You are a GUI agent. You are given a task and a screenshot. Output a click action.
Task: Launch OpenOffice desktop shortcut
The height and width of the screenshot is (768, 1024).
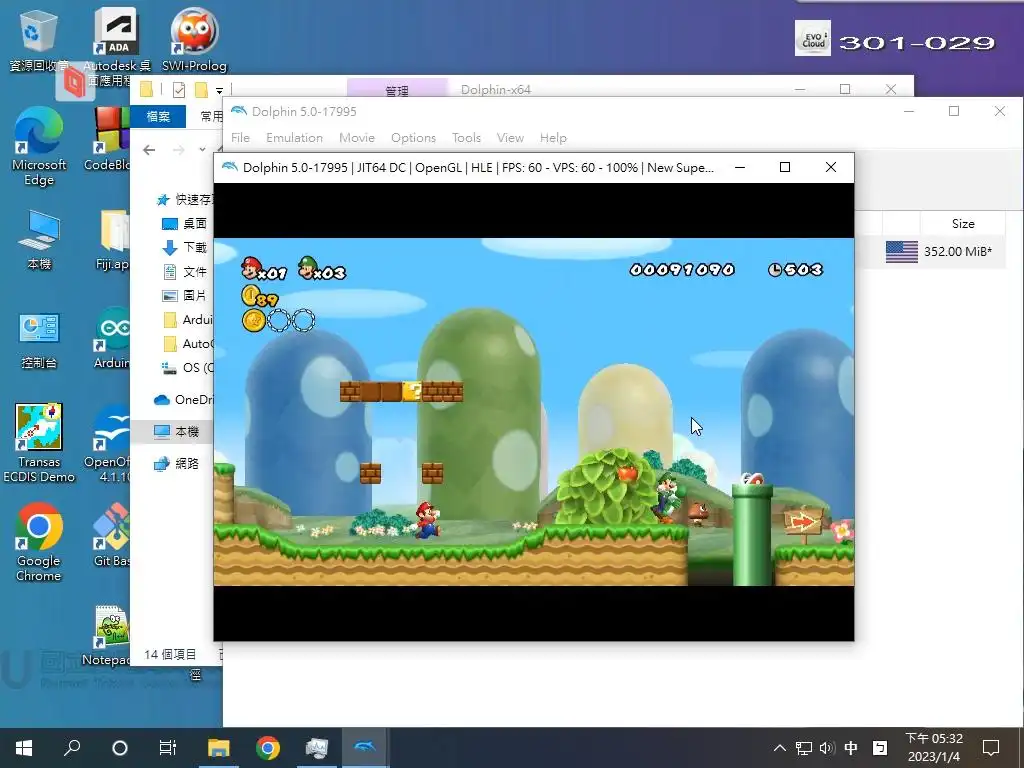tap(108, 444)
